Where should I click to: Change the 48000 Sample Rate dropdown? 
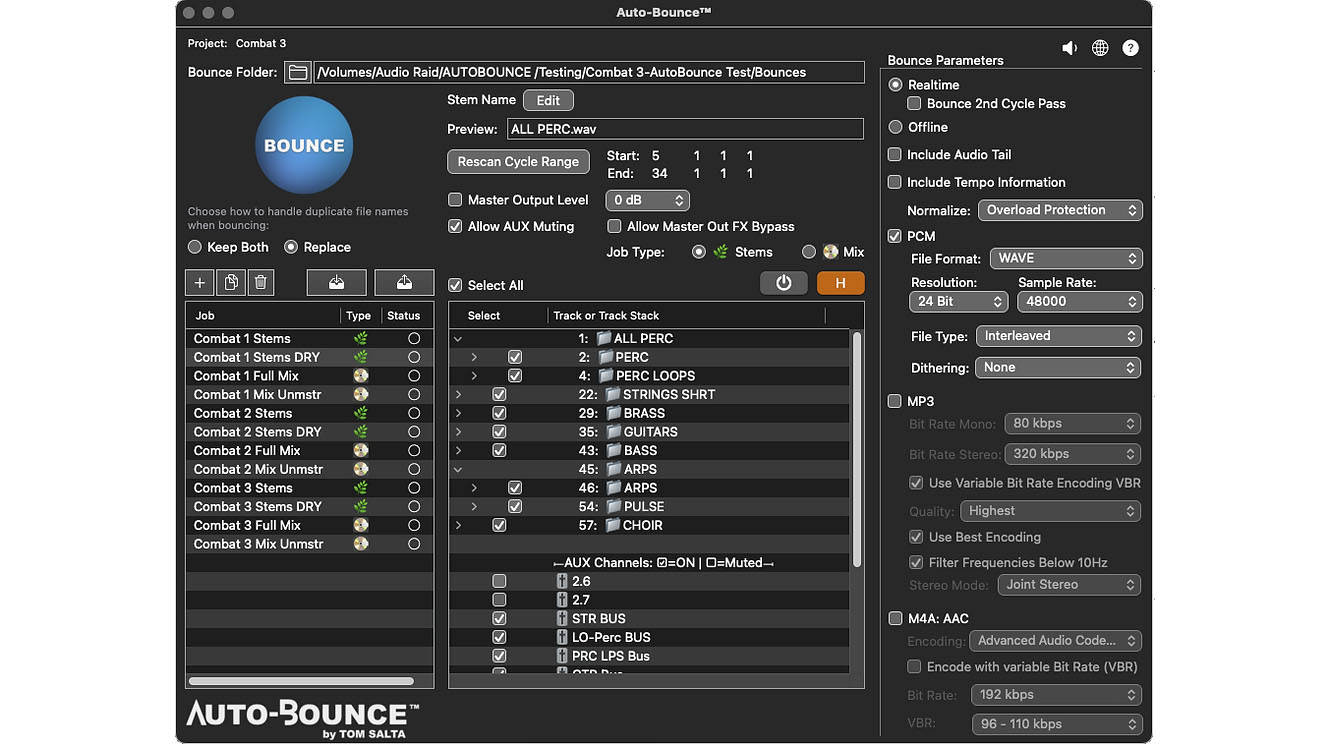tap(1079, 301)
